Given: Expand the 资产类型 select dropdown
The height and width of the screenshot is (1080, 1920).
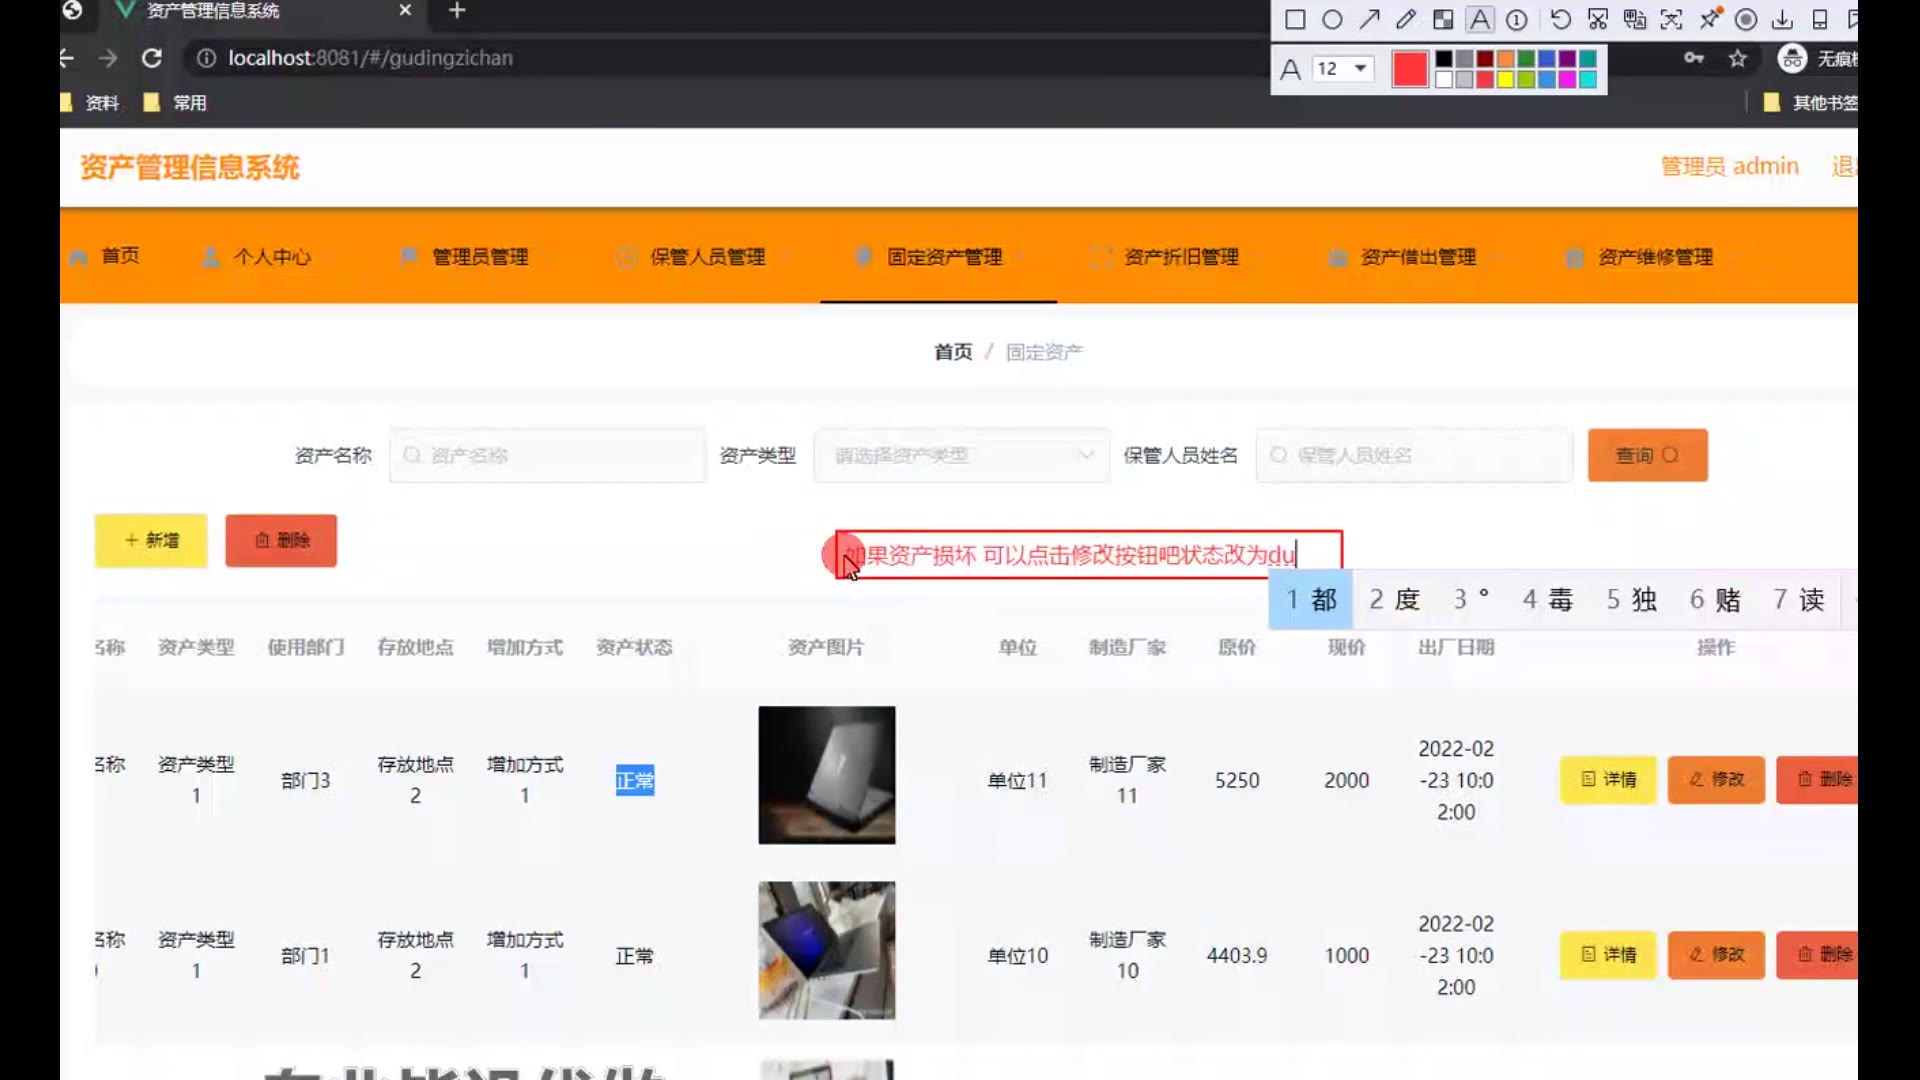Looking at the screenshot, I should coord(961,456).
